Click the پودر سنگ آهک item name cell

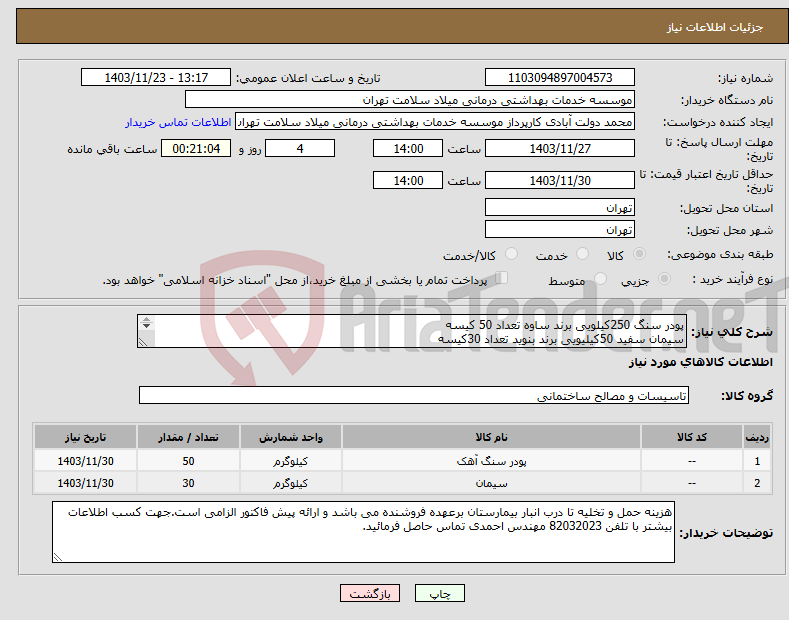491,460
